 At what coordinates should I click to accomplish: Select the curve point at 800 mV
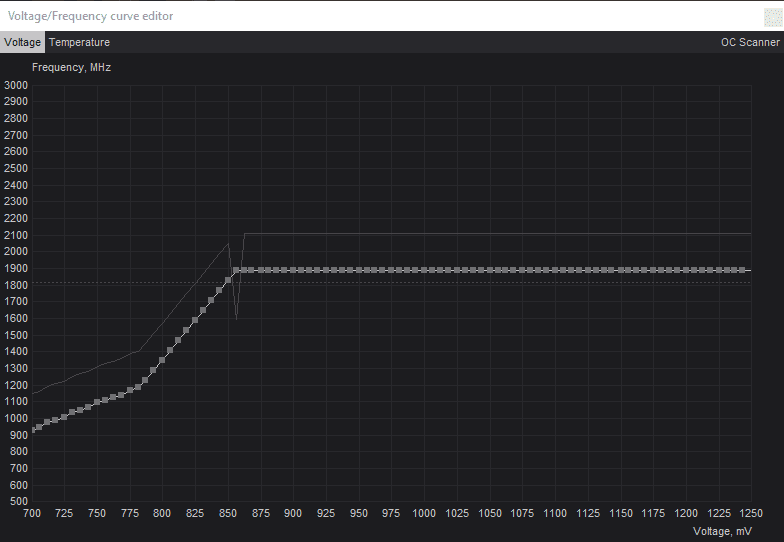click(x=162, y=360)
